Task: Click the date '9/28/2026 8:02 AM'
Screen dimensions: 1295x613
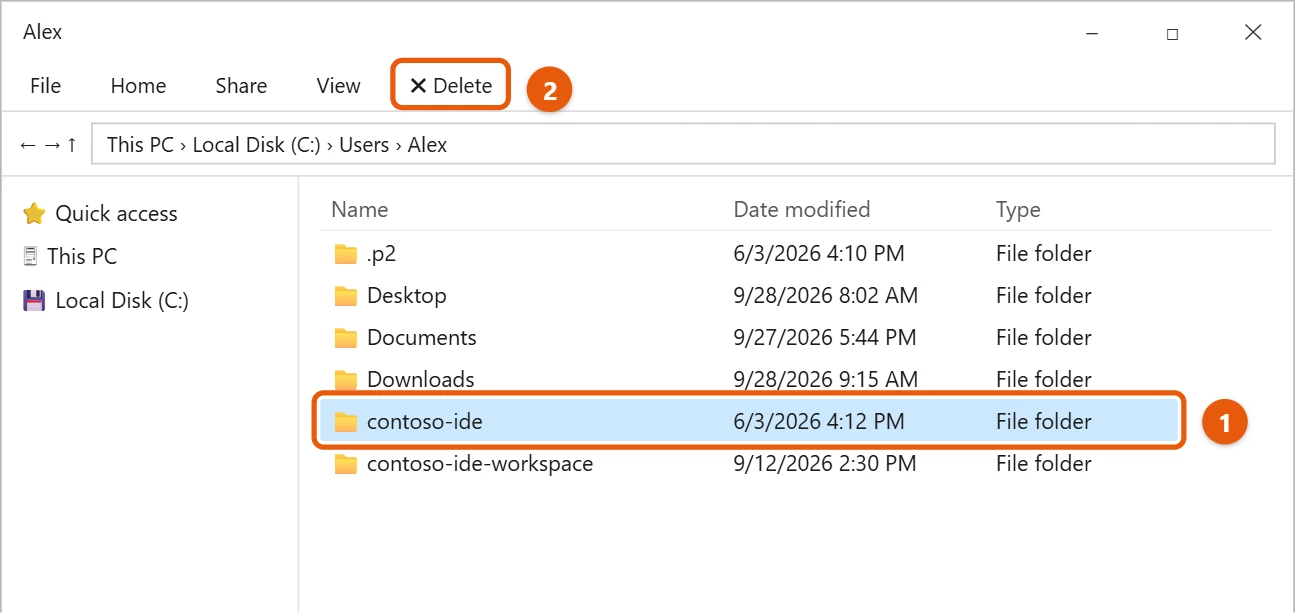Action: pyautogui.click(x=826, y=296)
